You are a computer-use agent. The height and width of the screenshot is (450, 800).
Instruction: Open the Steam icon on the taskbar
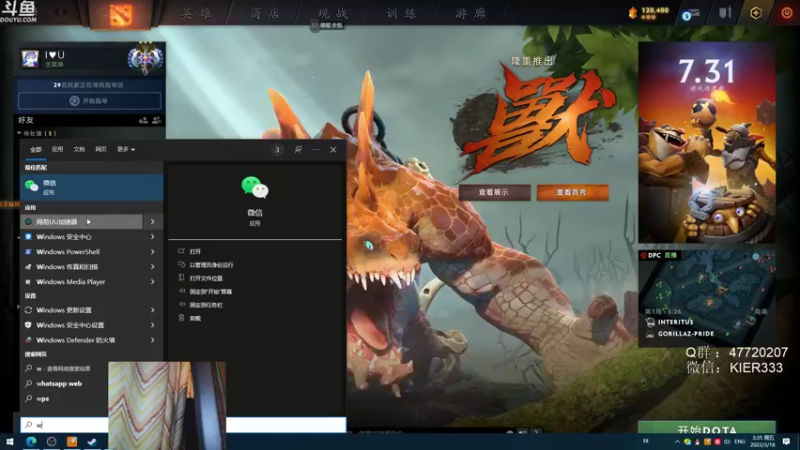(92, 441)
